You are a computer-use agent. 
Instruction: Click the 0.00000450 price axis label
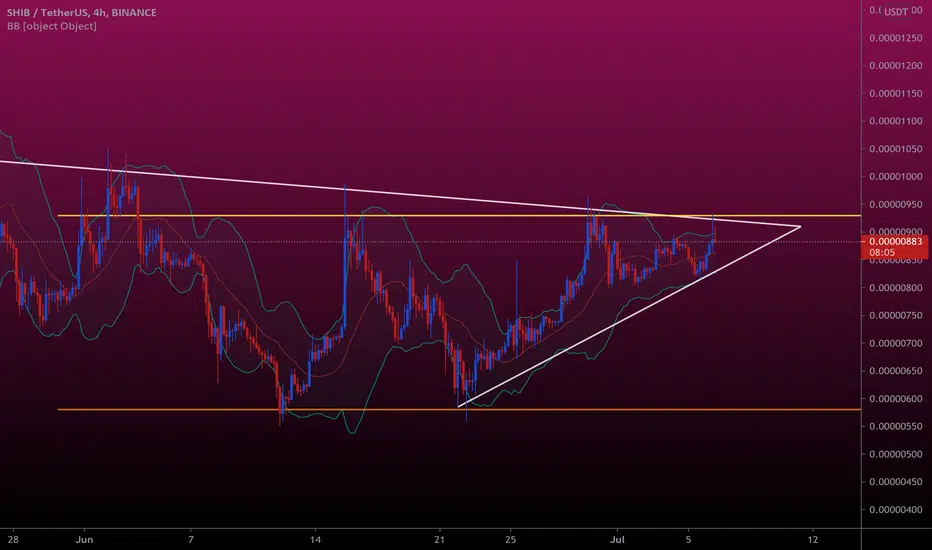pyautogui.click(x=896, y=482)
